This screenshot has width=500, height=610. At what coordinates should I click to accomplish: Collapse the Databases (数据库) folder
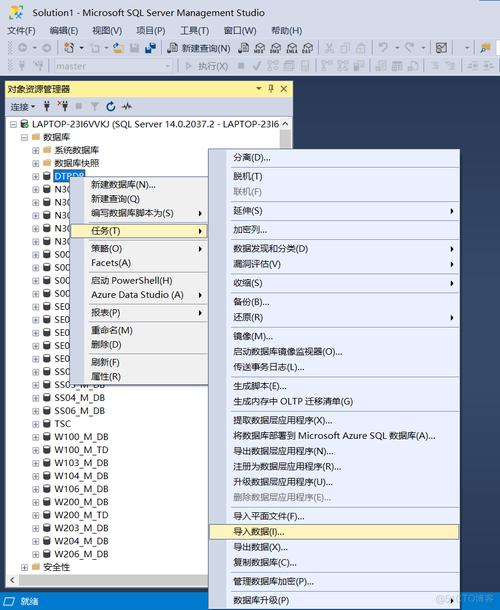[x=25, y=137]
